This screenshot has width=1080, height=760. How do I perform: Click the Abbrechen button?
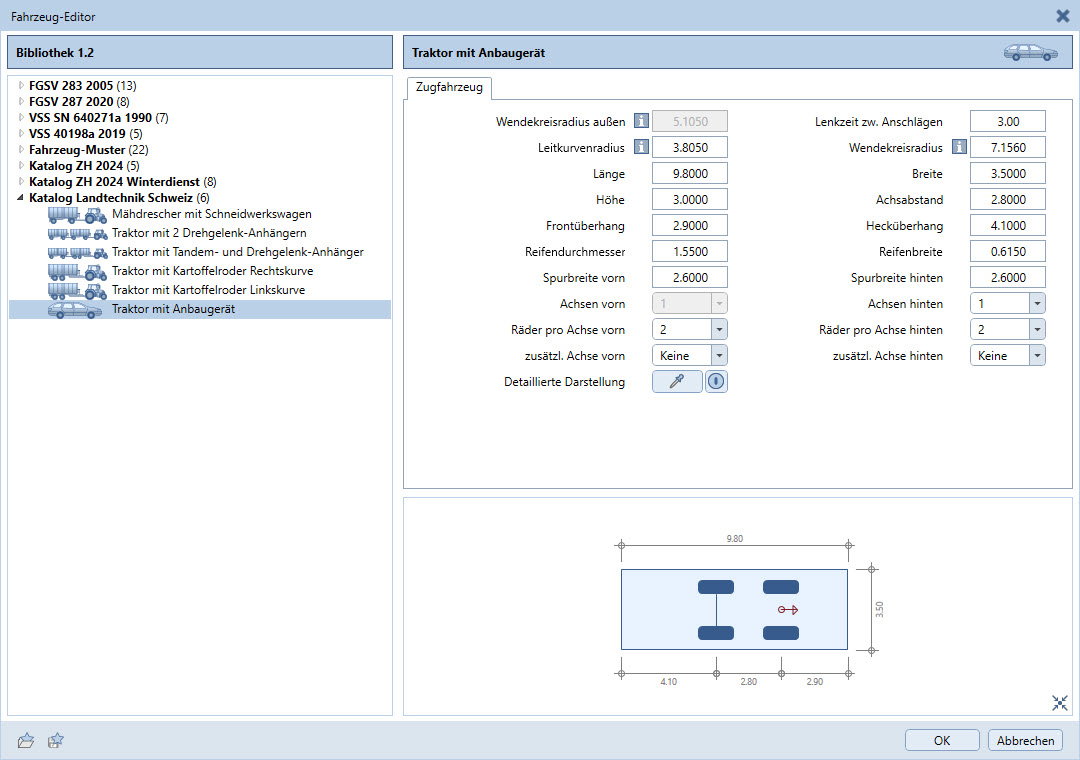1025,740
